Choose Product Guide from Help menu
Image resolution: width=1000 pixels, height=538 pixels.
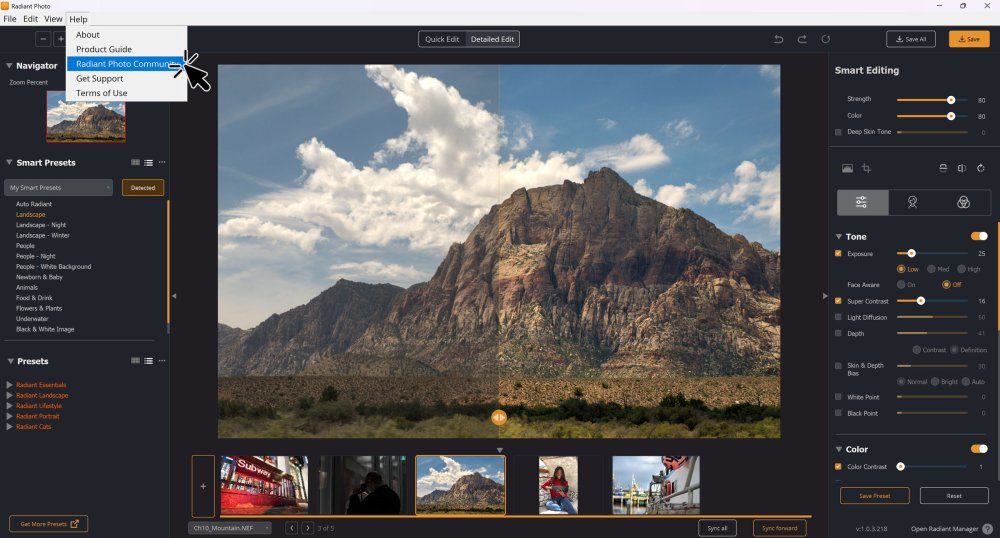click(126, 49)
